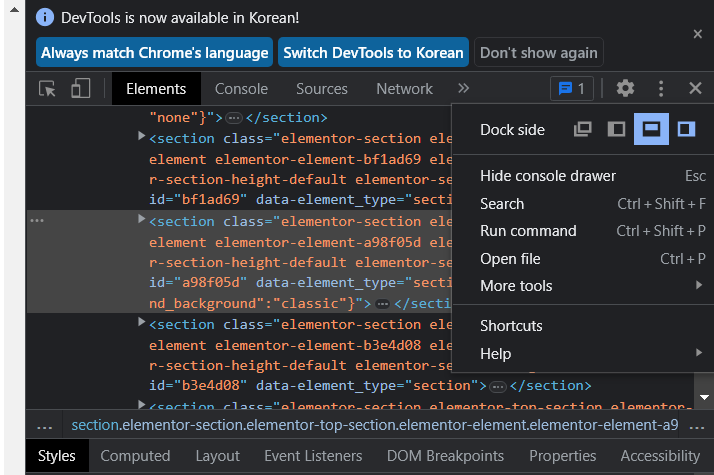Open the Accessibility pane tab

coord(660,456)
